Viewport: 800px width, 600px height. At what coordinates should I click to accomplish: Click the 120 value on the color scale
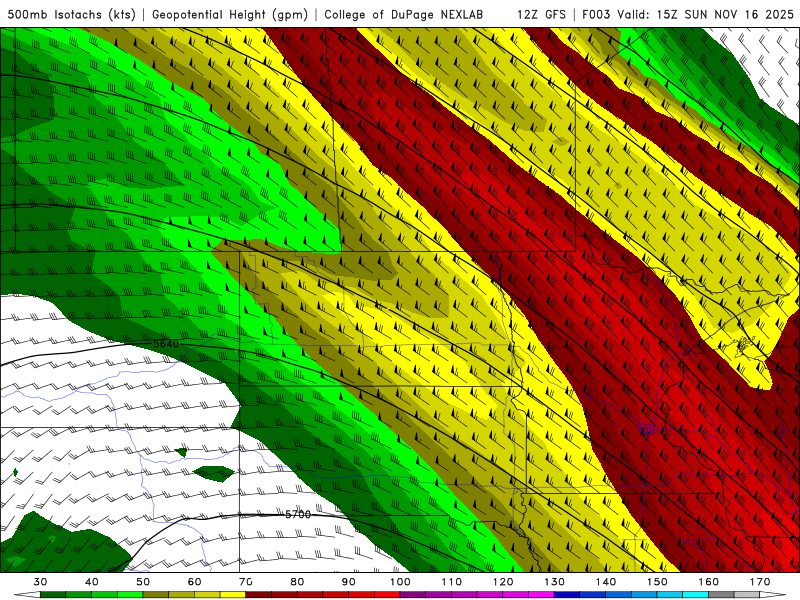[503, 582]
